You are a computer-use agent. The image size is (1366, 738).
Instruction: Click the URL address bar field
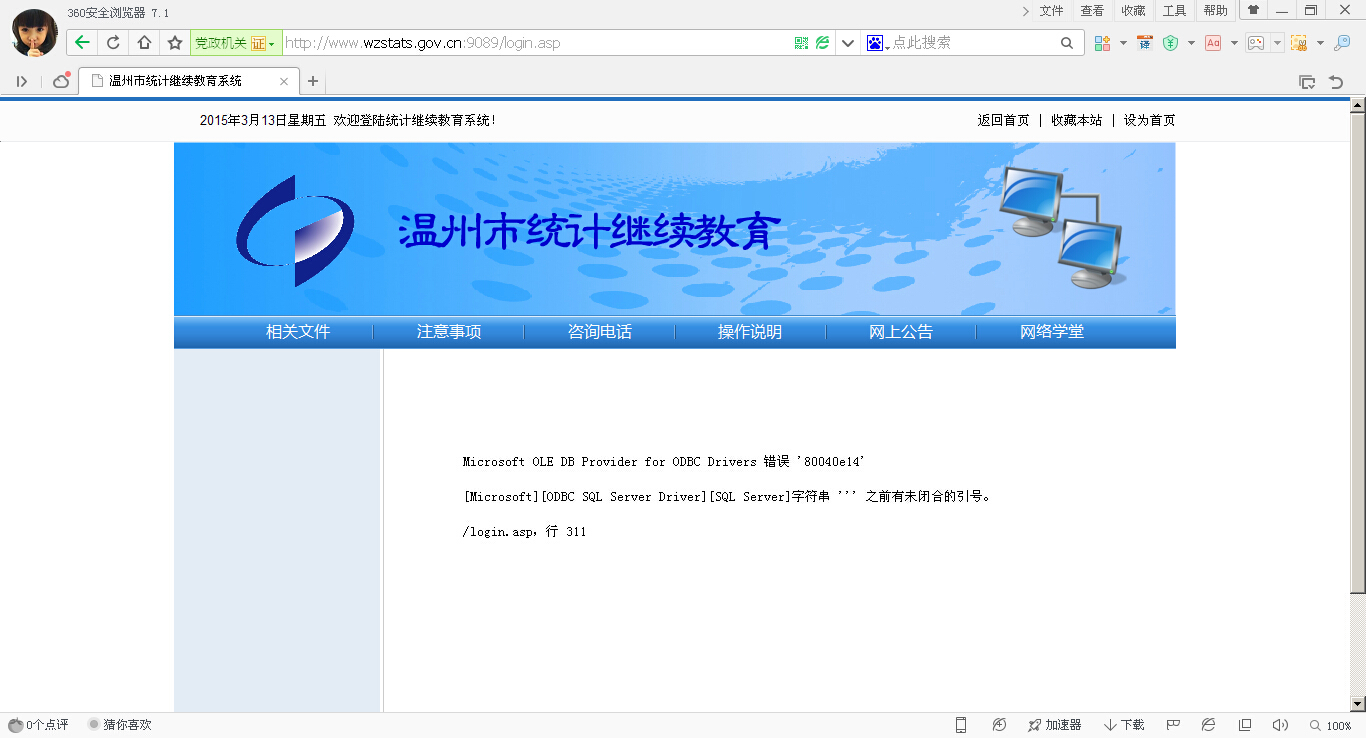point(537,43)
